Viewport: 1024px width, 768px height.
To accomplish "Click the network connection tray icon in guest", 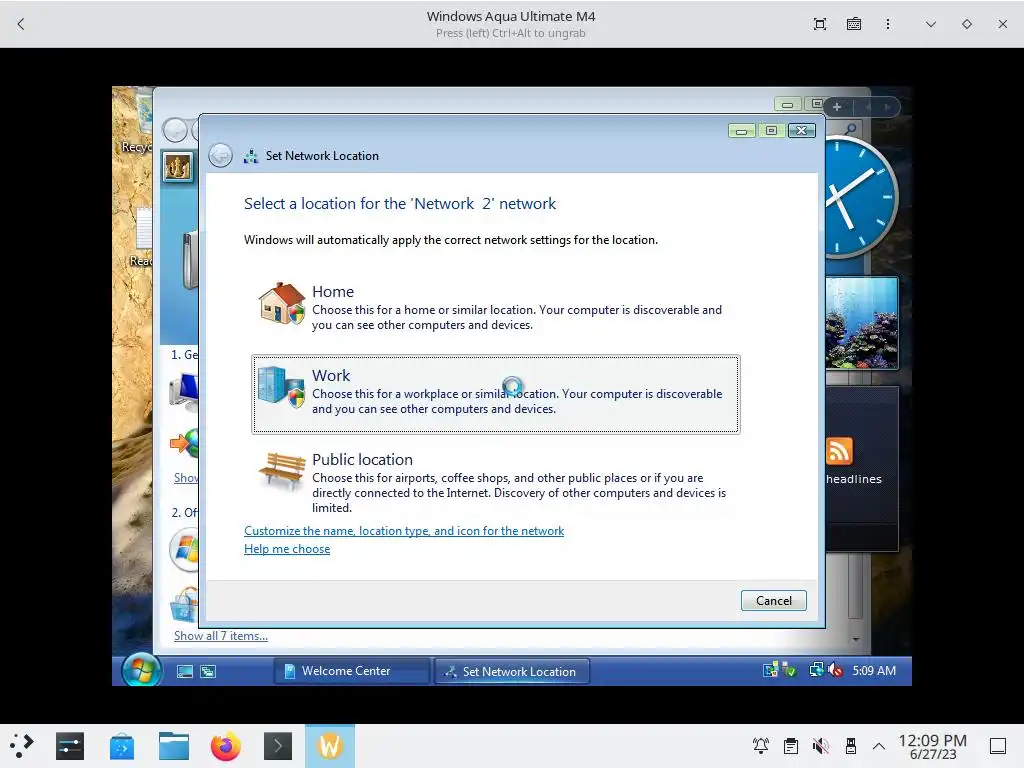I will click(x=816, y=670).
